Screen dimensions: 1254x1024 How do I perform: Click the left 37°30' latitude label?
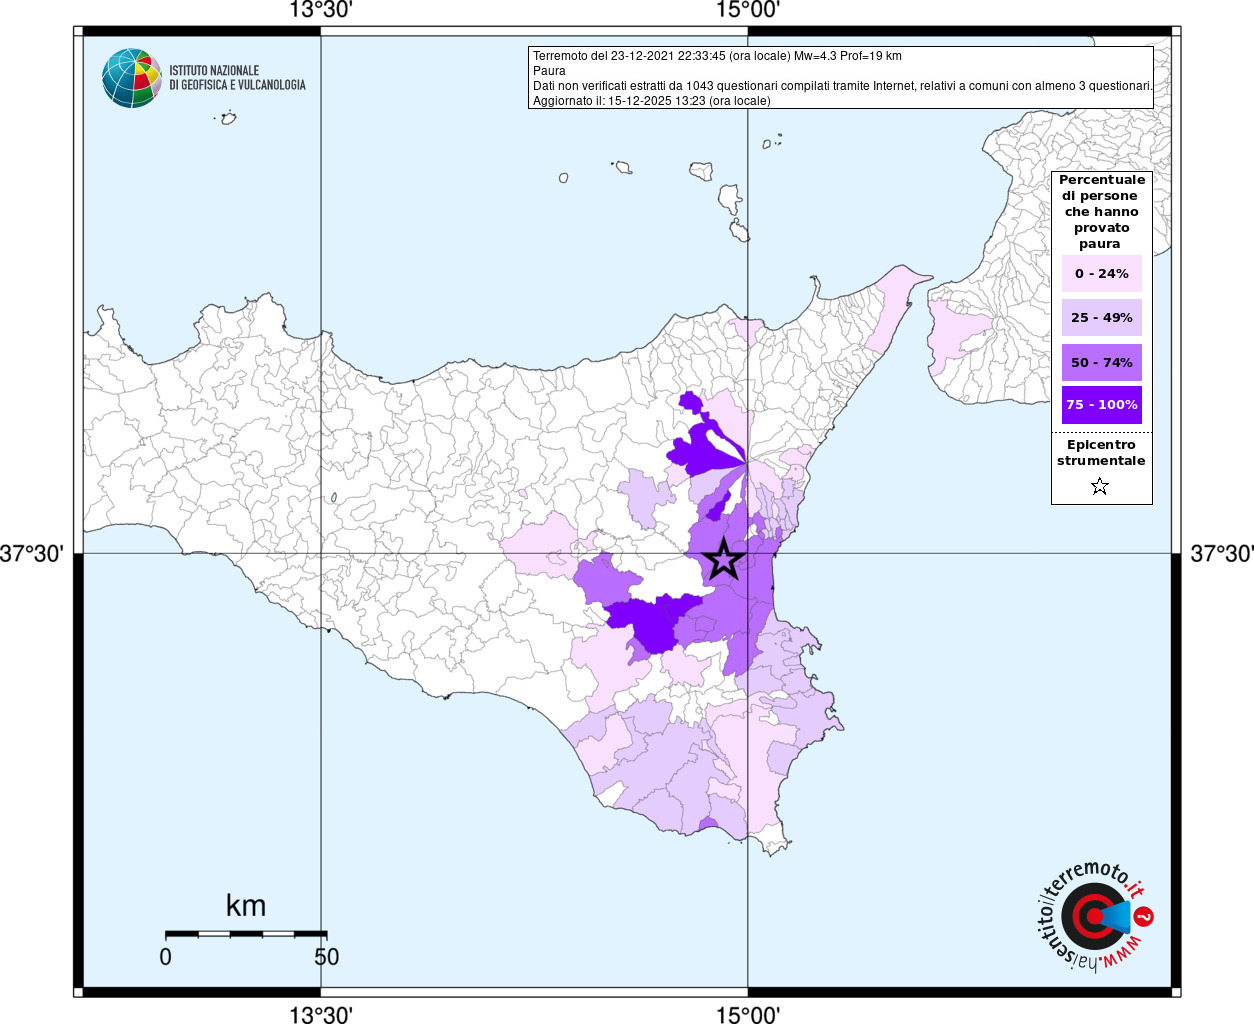coord(32,553)
